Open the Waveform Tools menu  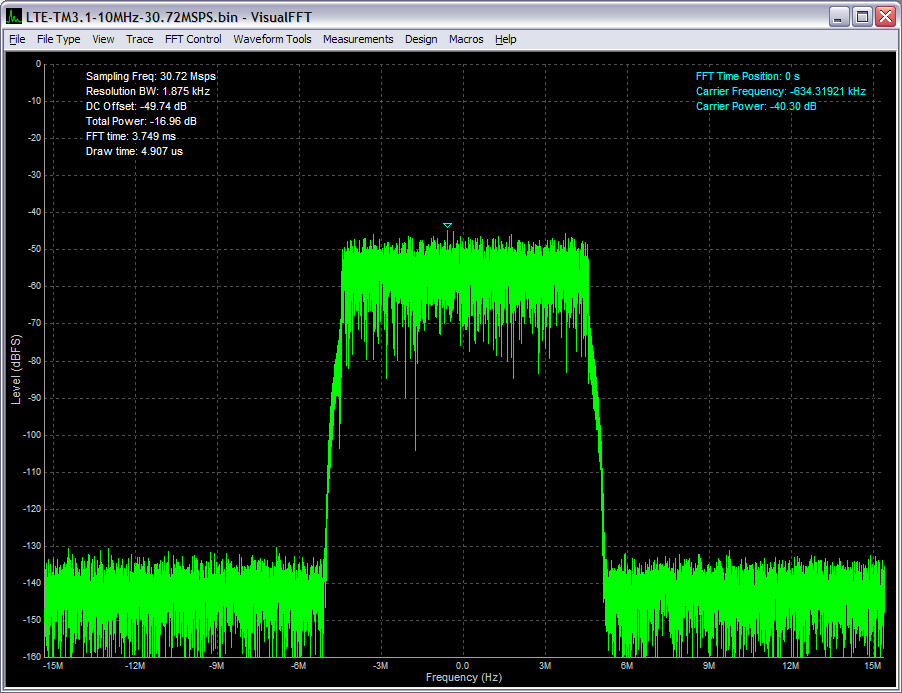pos(272,39)
